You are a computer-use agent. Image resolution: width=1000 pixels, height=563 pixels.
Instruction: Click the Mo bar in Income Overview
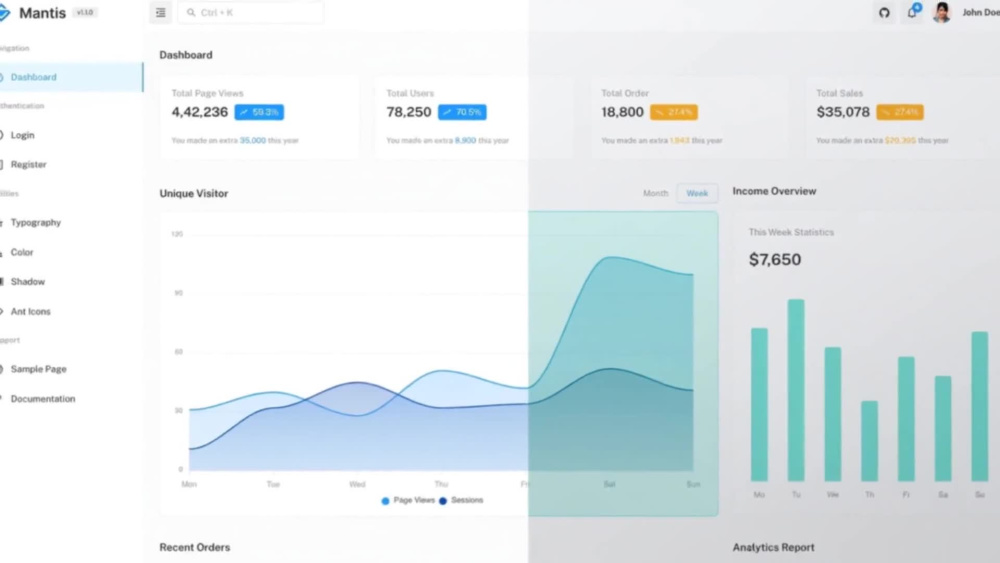[x=759, y=404]
